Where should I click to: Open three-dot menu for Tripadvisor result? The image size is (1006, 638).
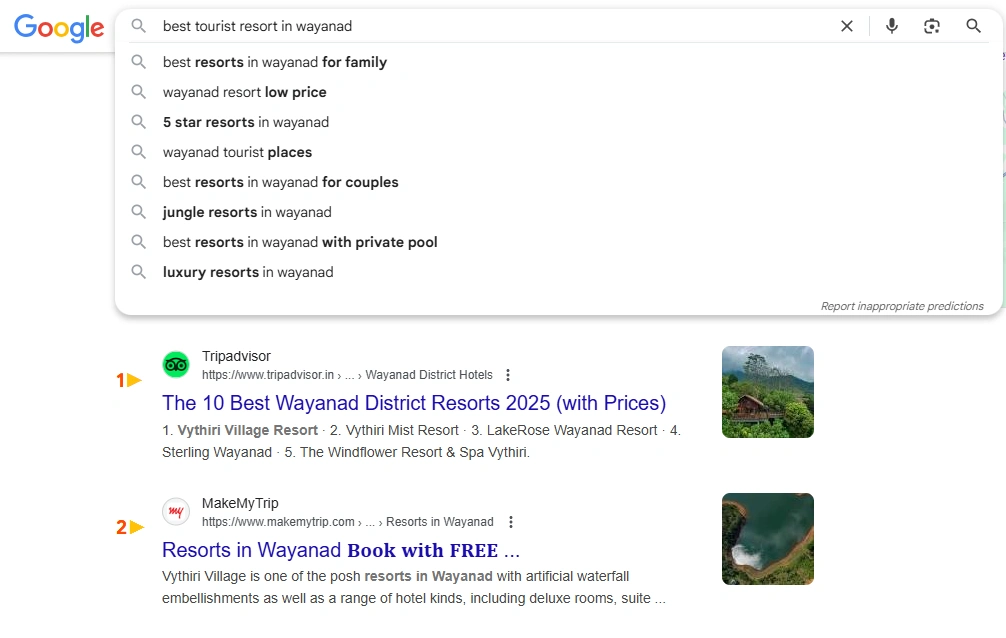pos(508,375)
